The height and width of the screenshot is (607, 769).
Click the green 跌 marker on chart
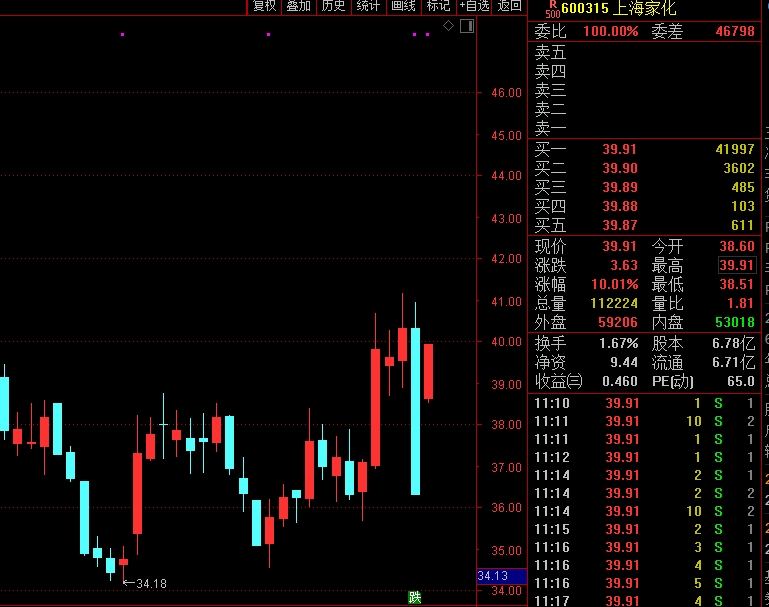click(x=414, y=597)
